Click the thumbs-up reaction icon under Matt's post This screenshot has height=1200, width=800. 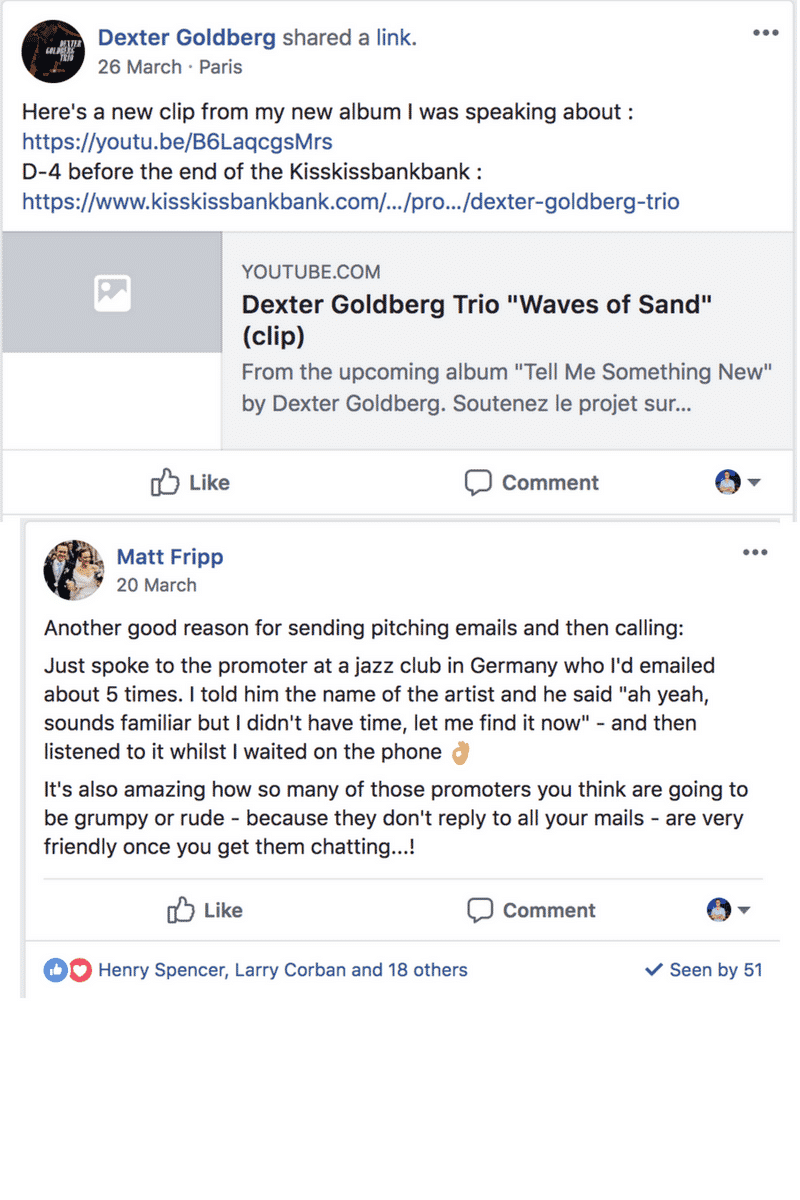click(x=56, y=969)
